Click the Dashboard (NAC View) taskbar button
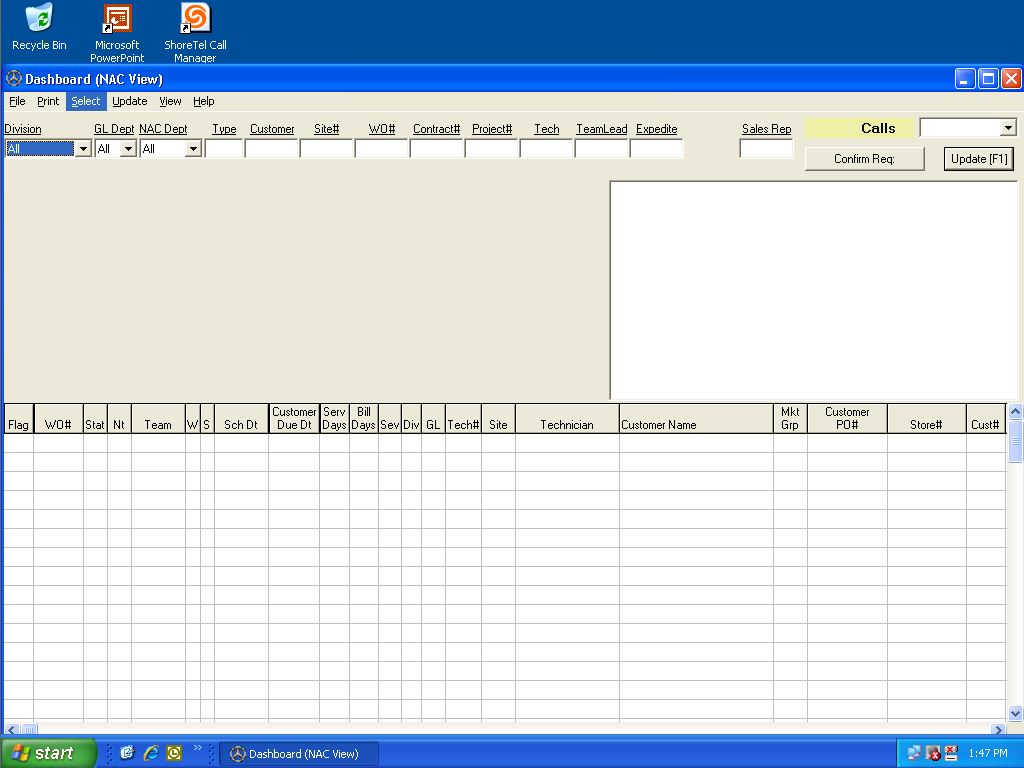The width and height of the screenshot is (1024, 768). (x=298, y=754)
